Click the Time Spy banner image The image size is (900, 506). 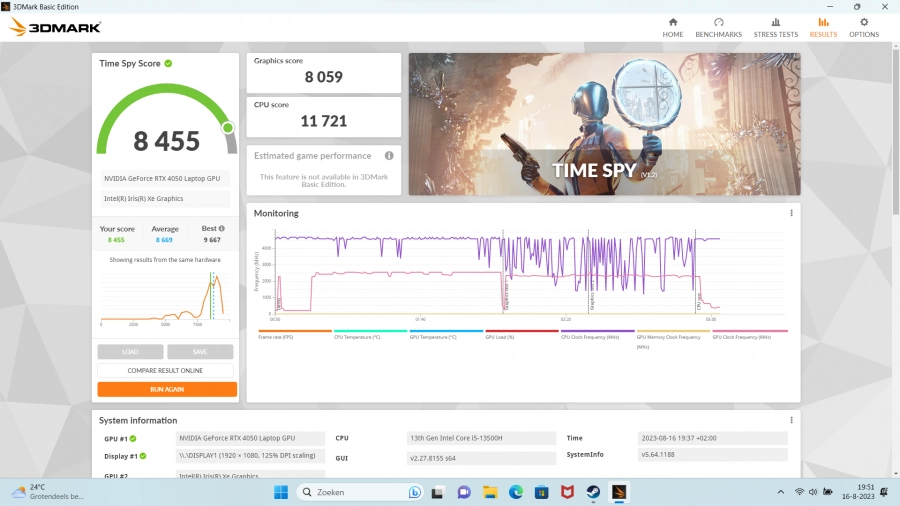(x=604, y=124)
